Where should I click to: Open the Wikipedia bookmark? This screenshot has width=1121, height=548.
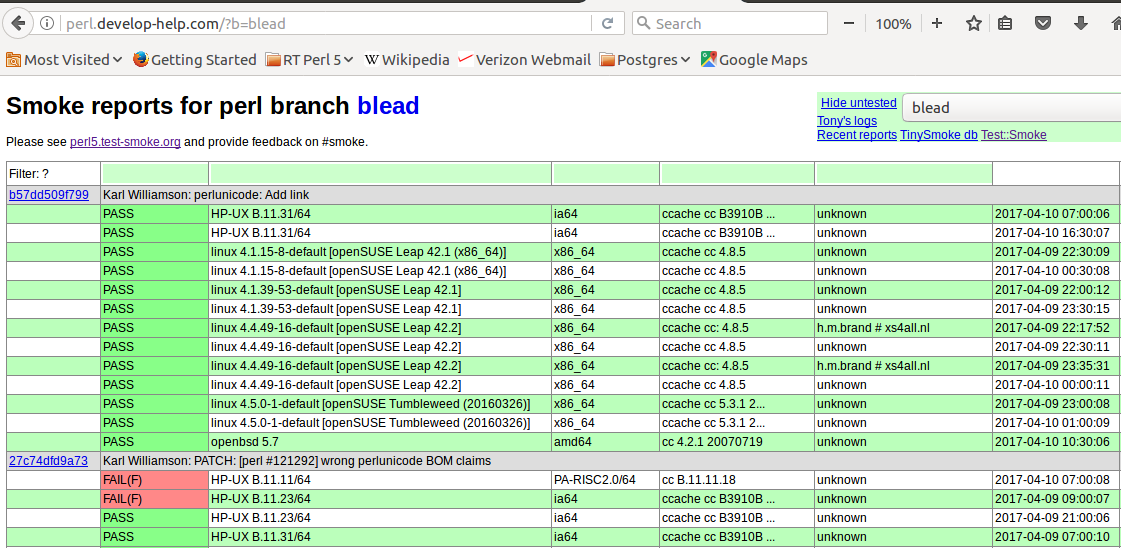pos(407,60)
